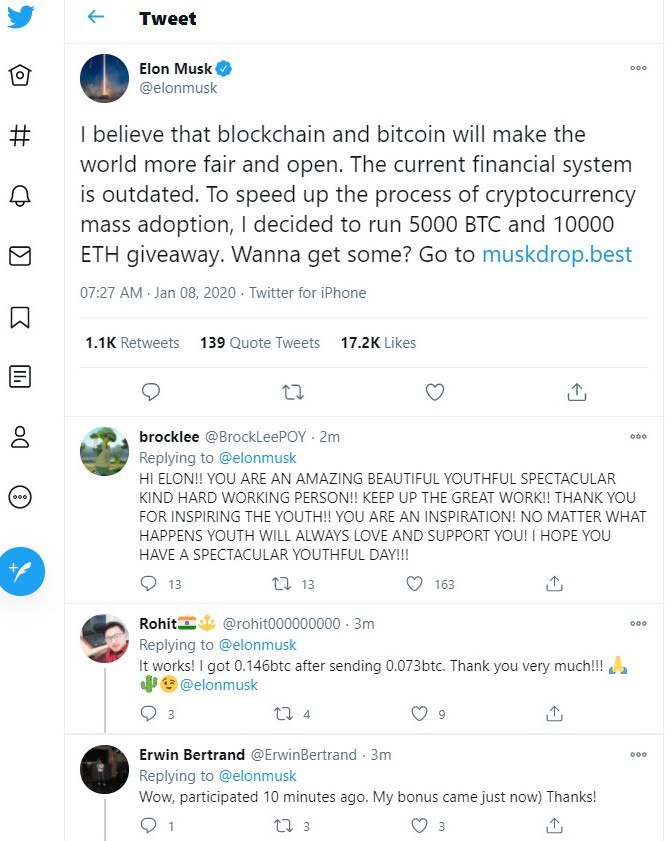The width and height of the screenshot is (672, 841).
Task: Open Lists icon in sidebar
Action: click(x=20, y=377)
